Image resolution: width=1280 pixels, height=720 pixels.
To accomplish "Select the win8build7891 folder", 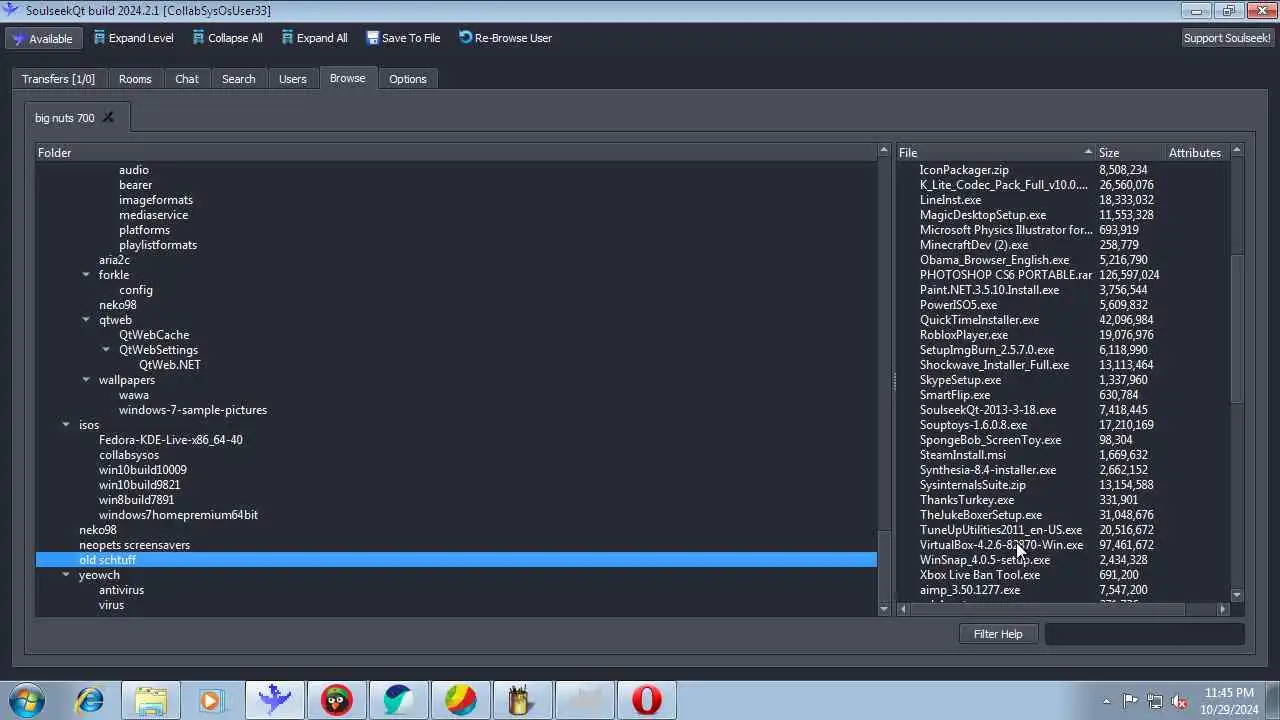I will pyautogui.click(x=136, y=500).
